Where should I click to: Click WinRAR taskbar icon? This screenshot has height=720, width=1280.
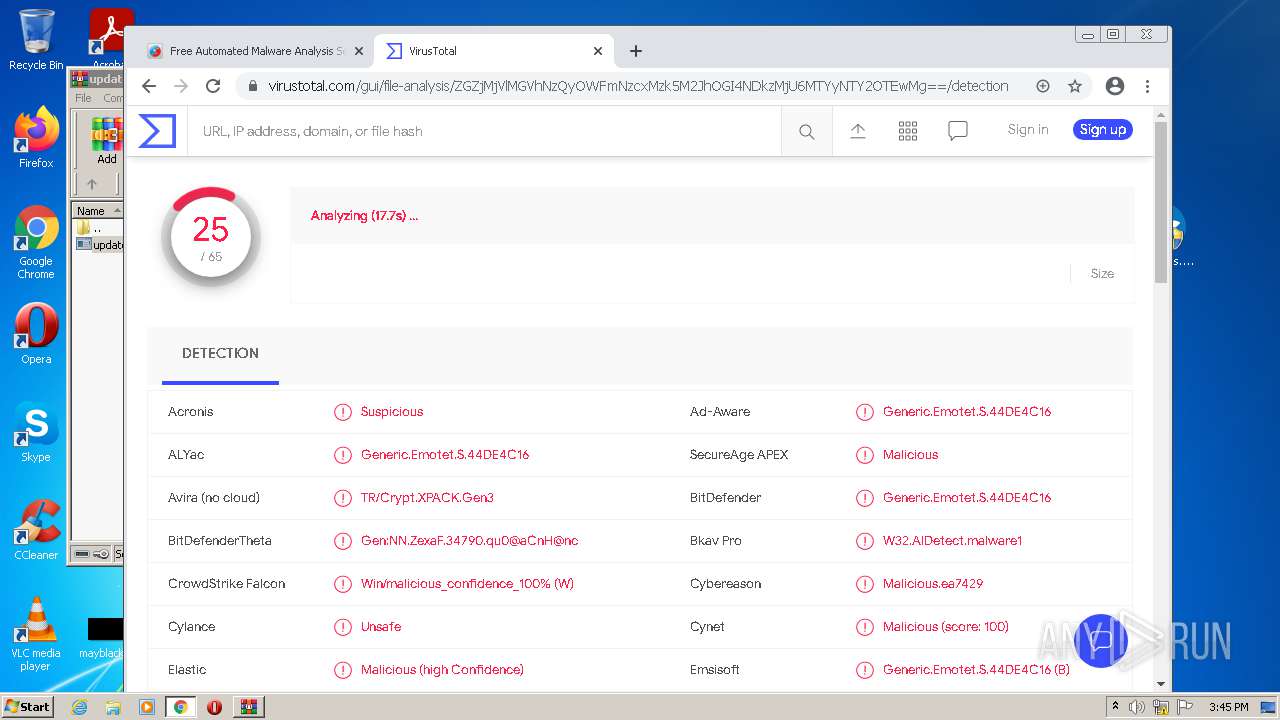click(x=248, y=707)
